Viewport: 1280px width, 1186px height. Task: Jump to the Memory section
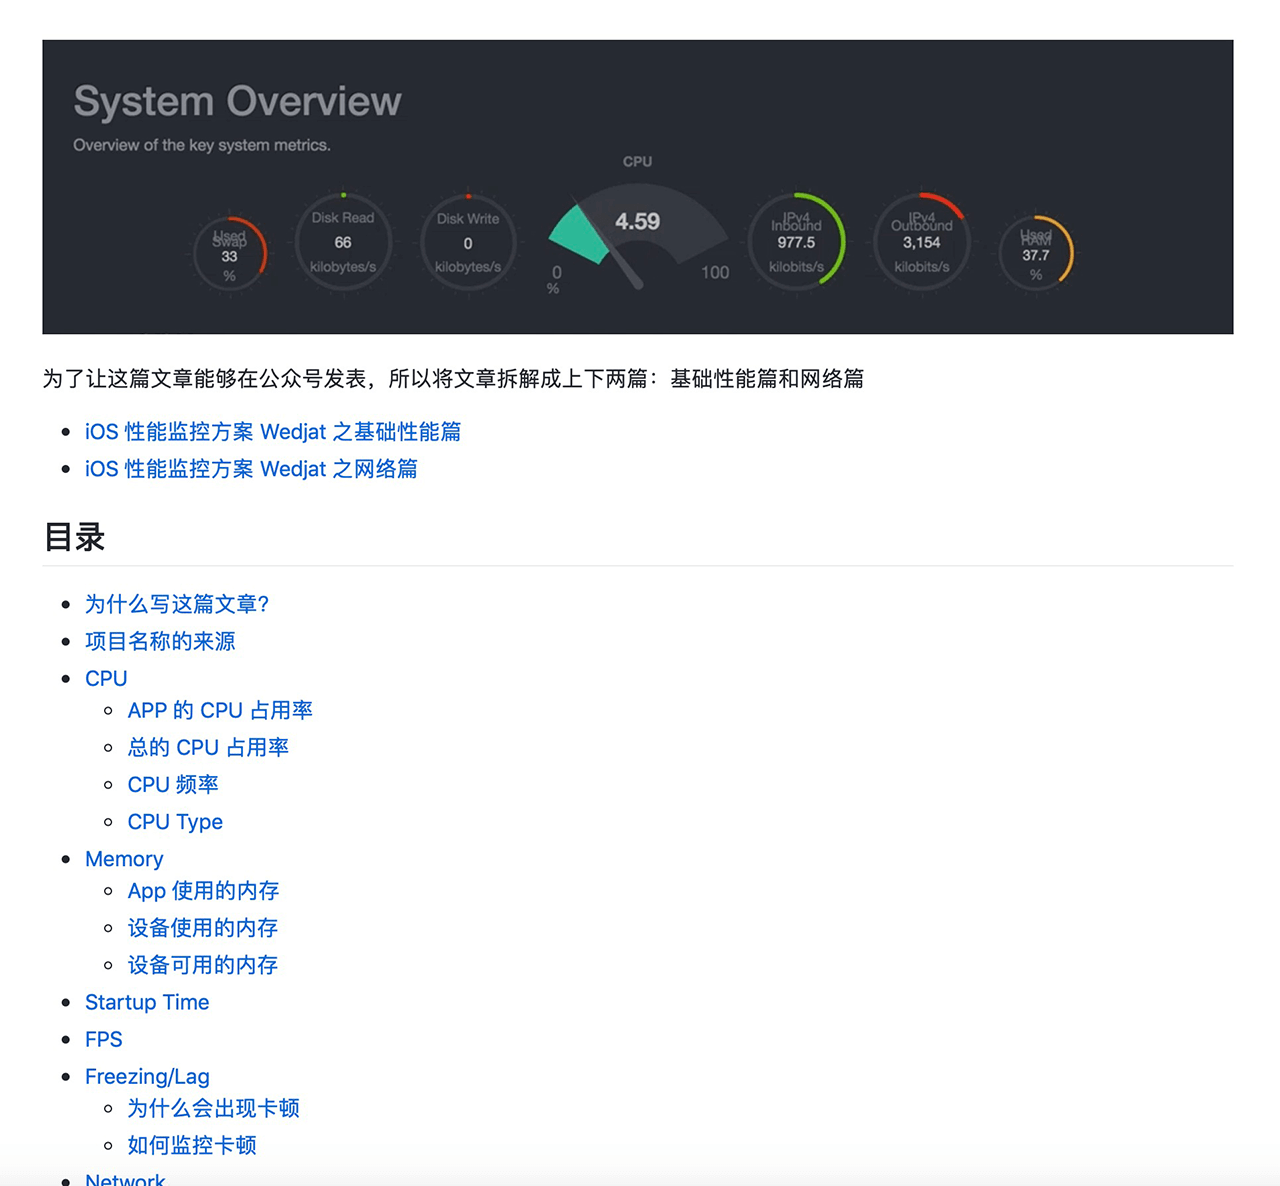coord(124,859)
